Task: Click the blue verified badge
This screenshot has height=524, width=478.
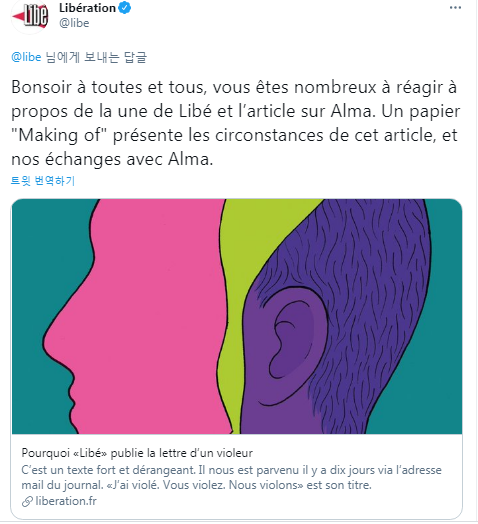Action: [x=125, y=8]
